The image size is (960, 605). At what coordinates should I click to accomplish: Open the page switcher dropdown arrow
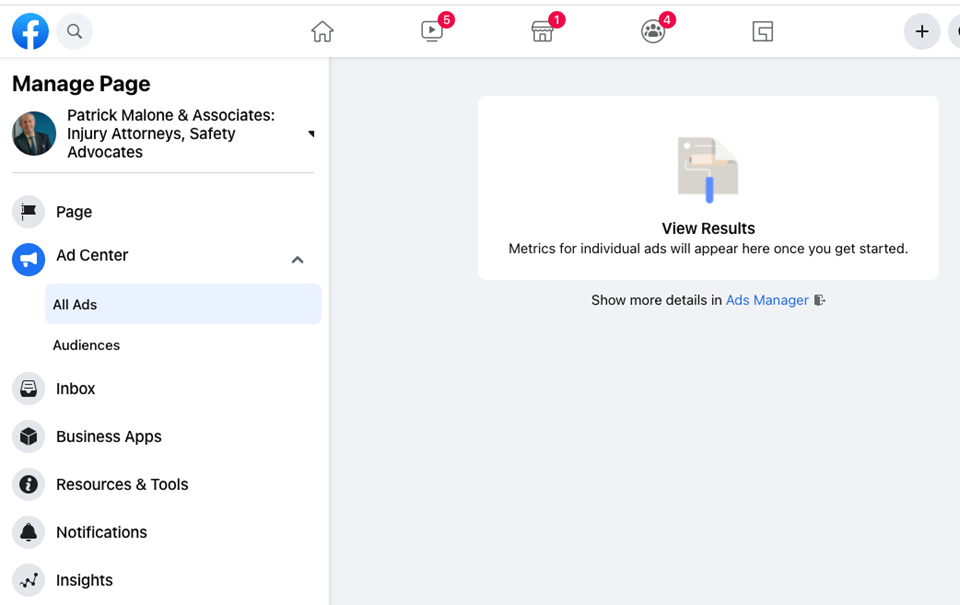[311, 133]
